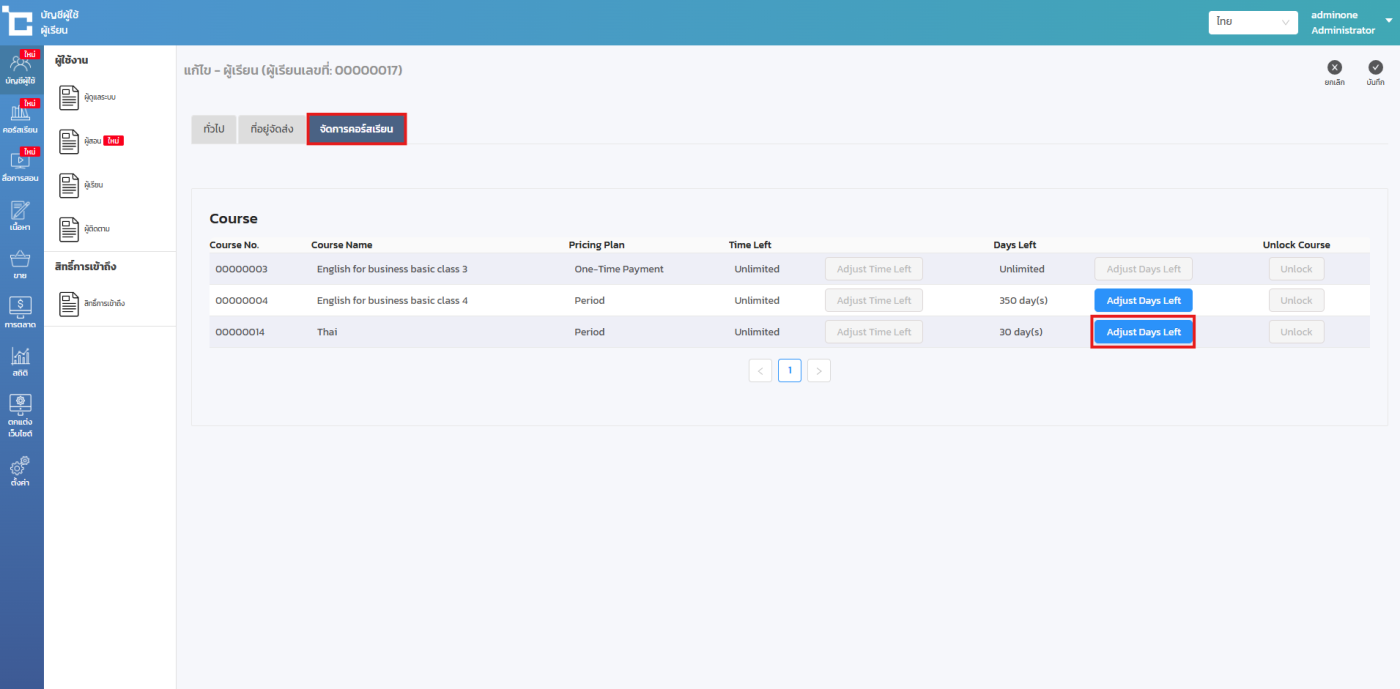Screen dimensions: 1400x689
Task: Select ผู้สอน (instructor) in the user list
Action: [x=92, y=141]
